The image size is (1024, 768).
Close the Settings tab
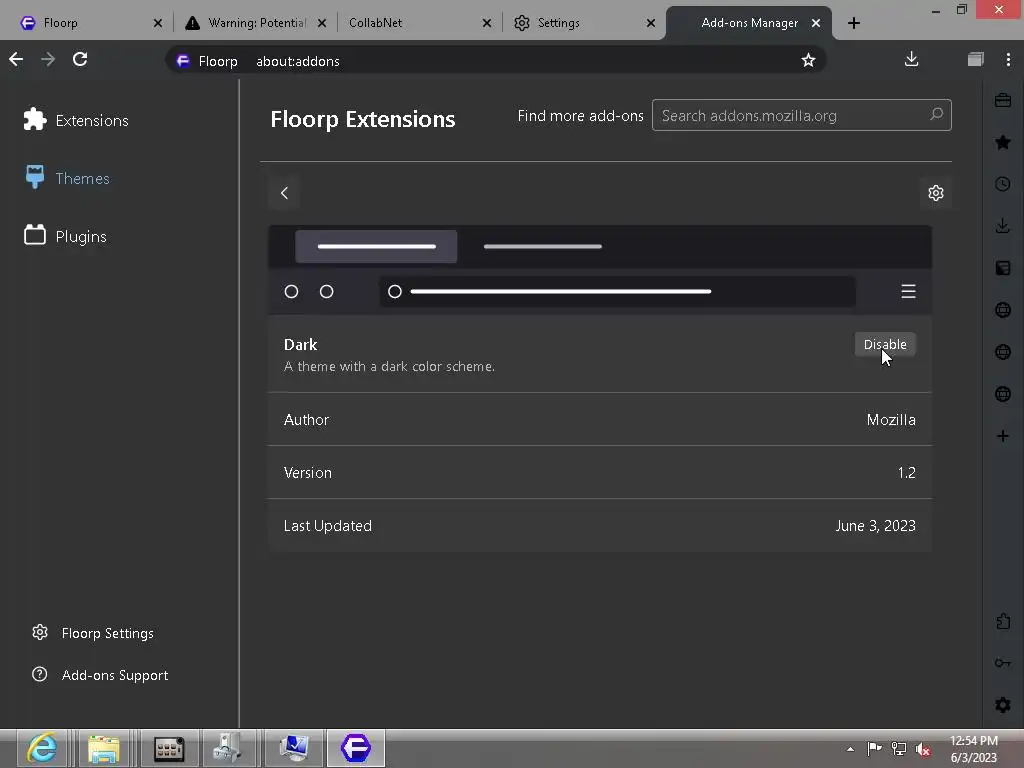[650, 23]
